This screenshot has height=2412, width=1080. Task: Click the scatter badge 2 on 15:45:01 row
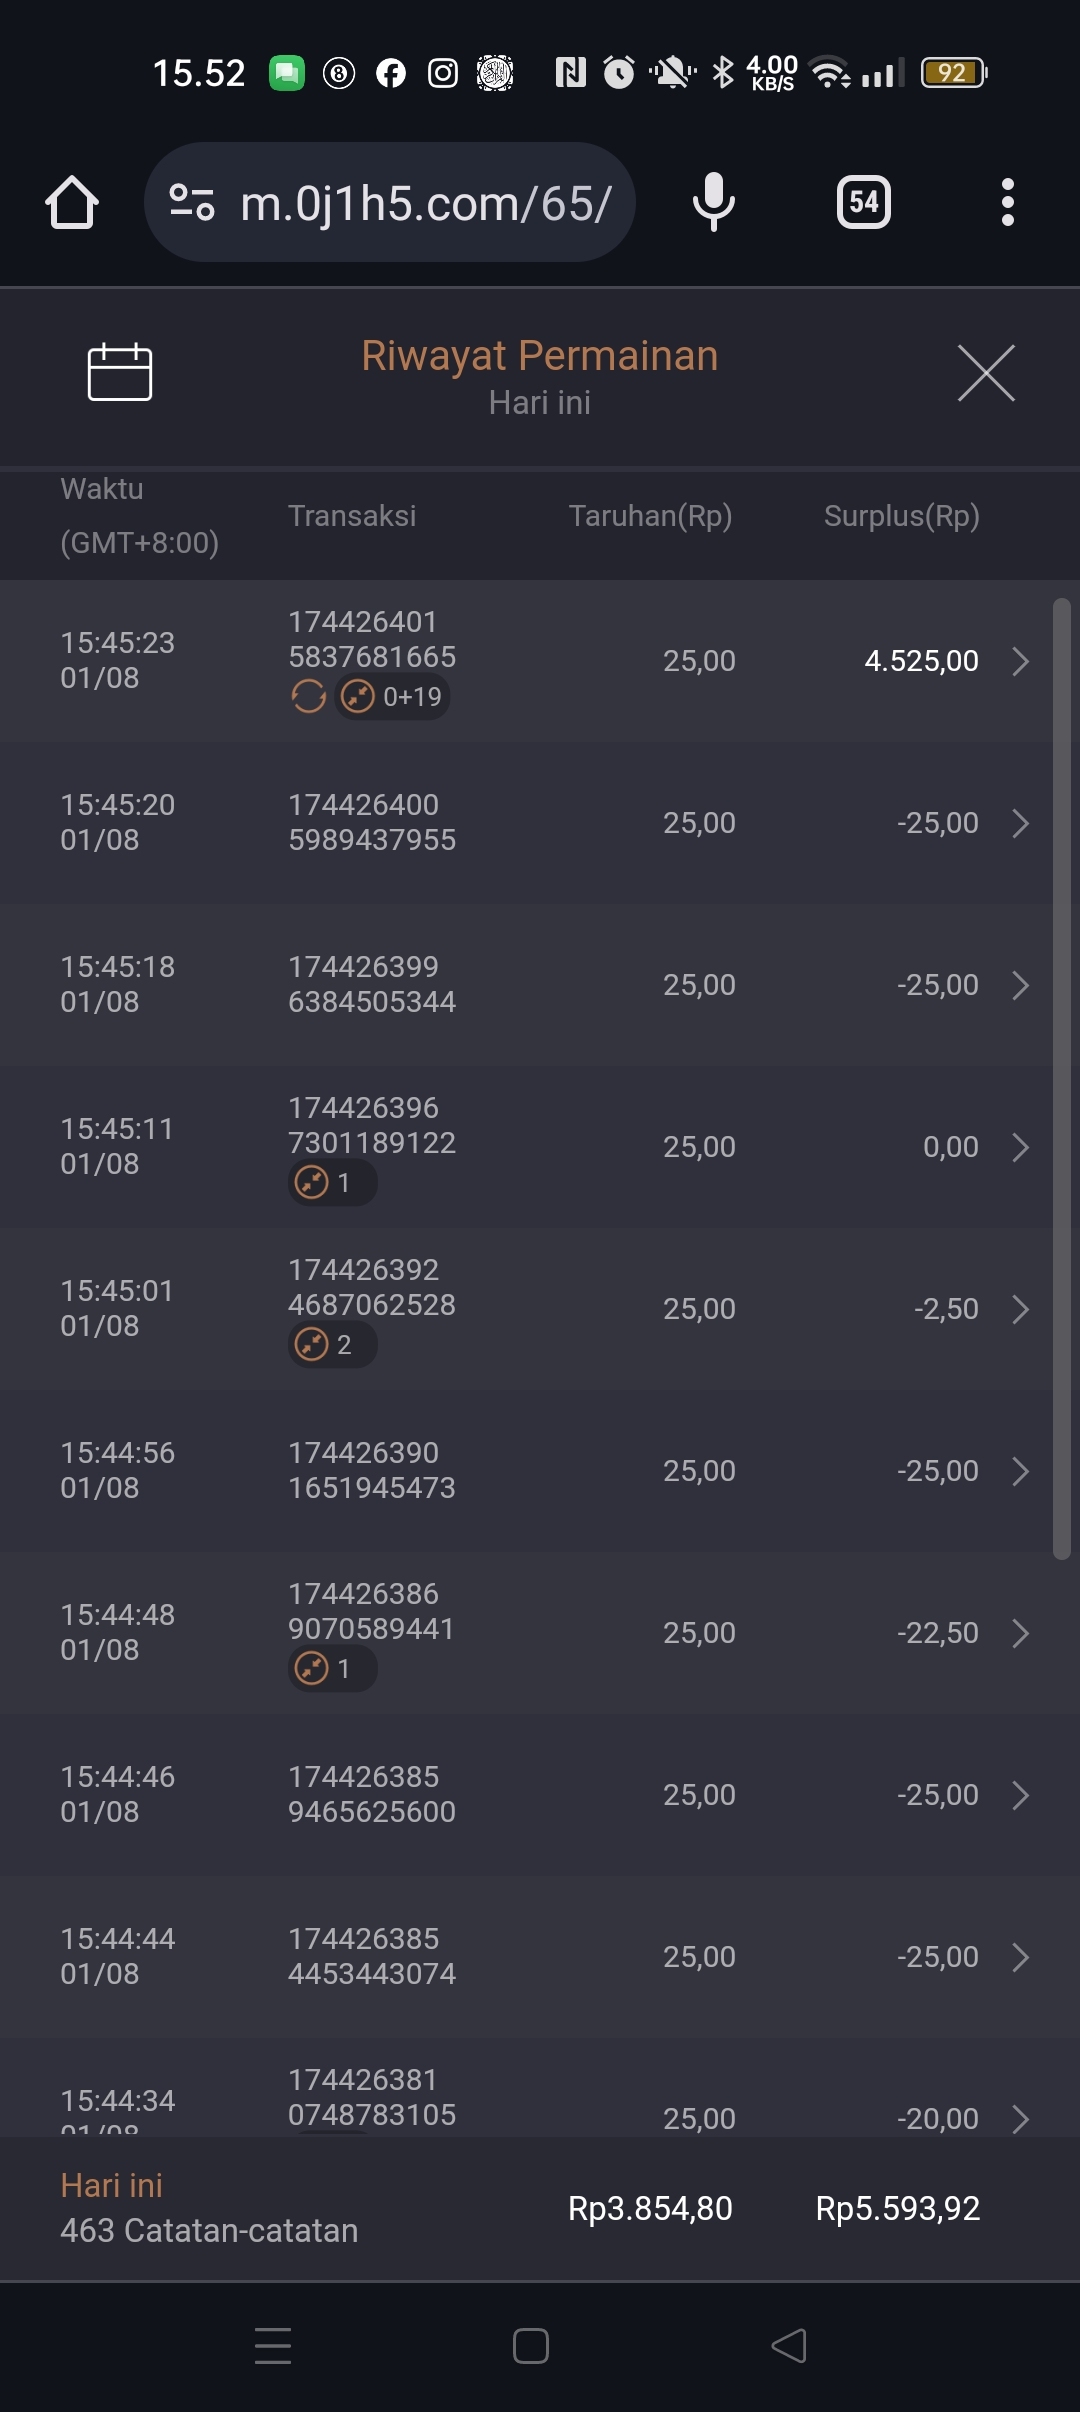click(x=331, y=1344)
